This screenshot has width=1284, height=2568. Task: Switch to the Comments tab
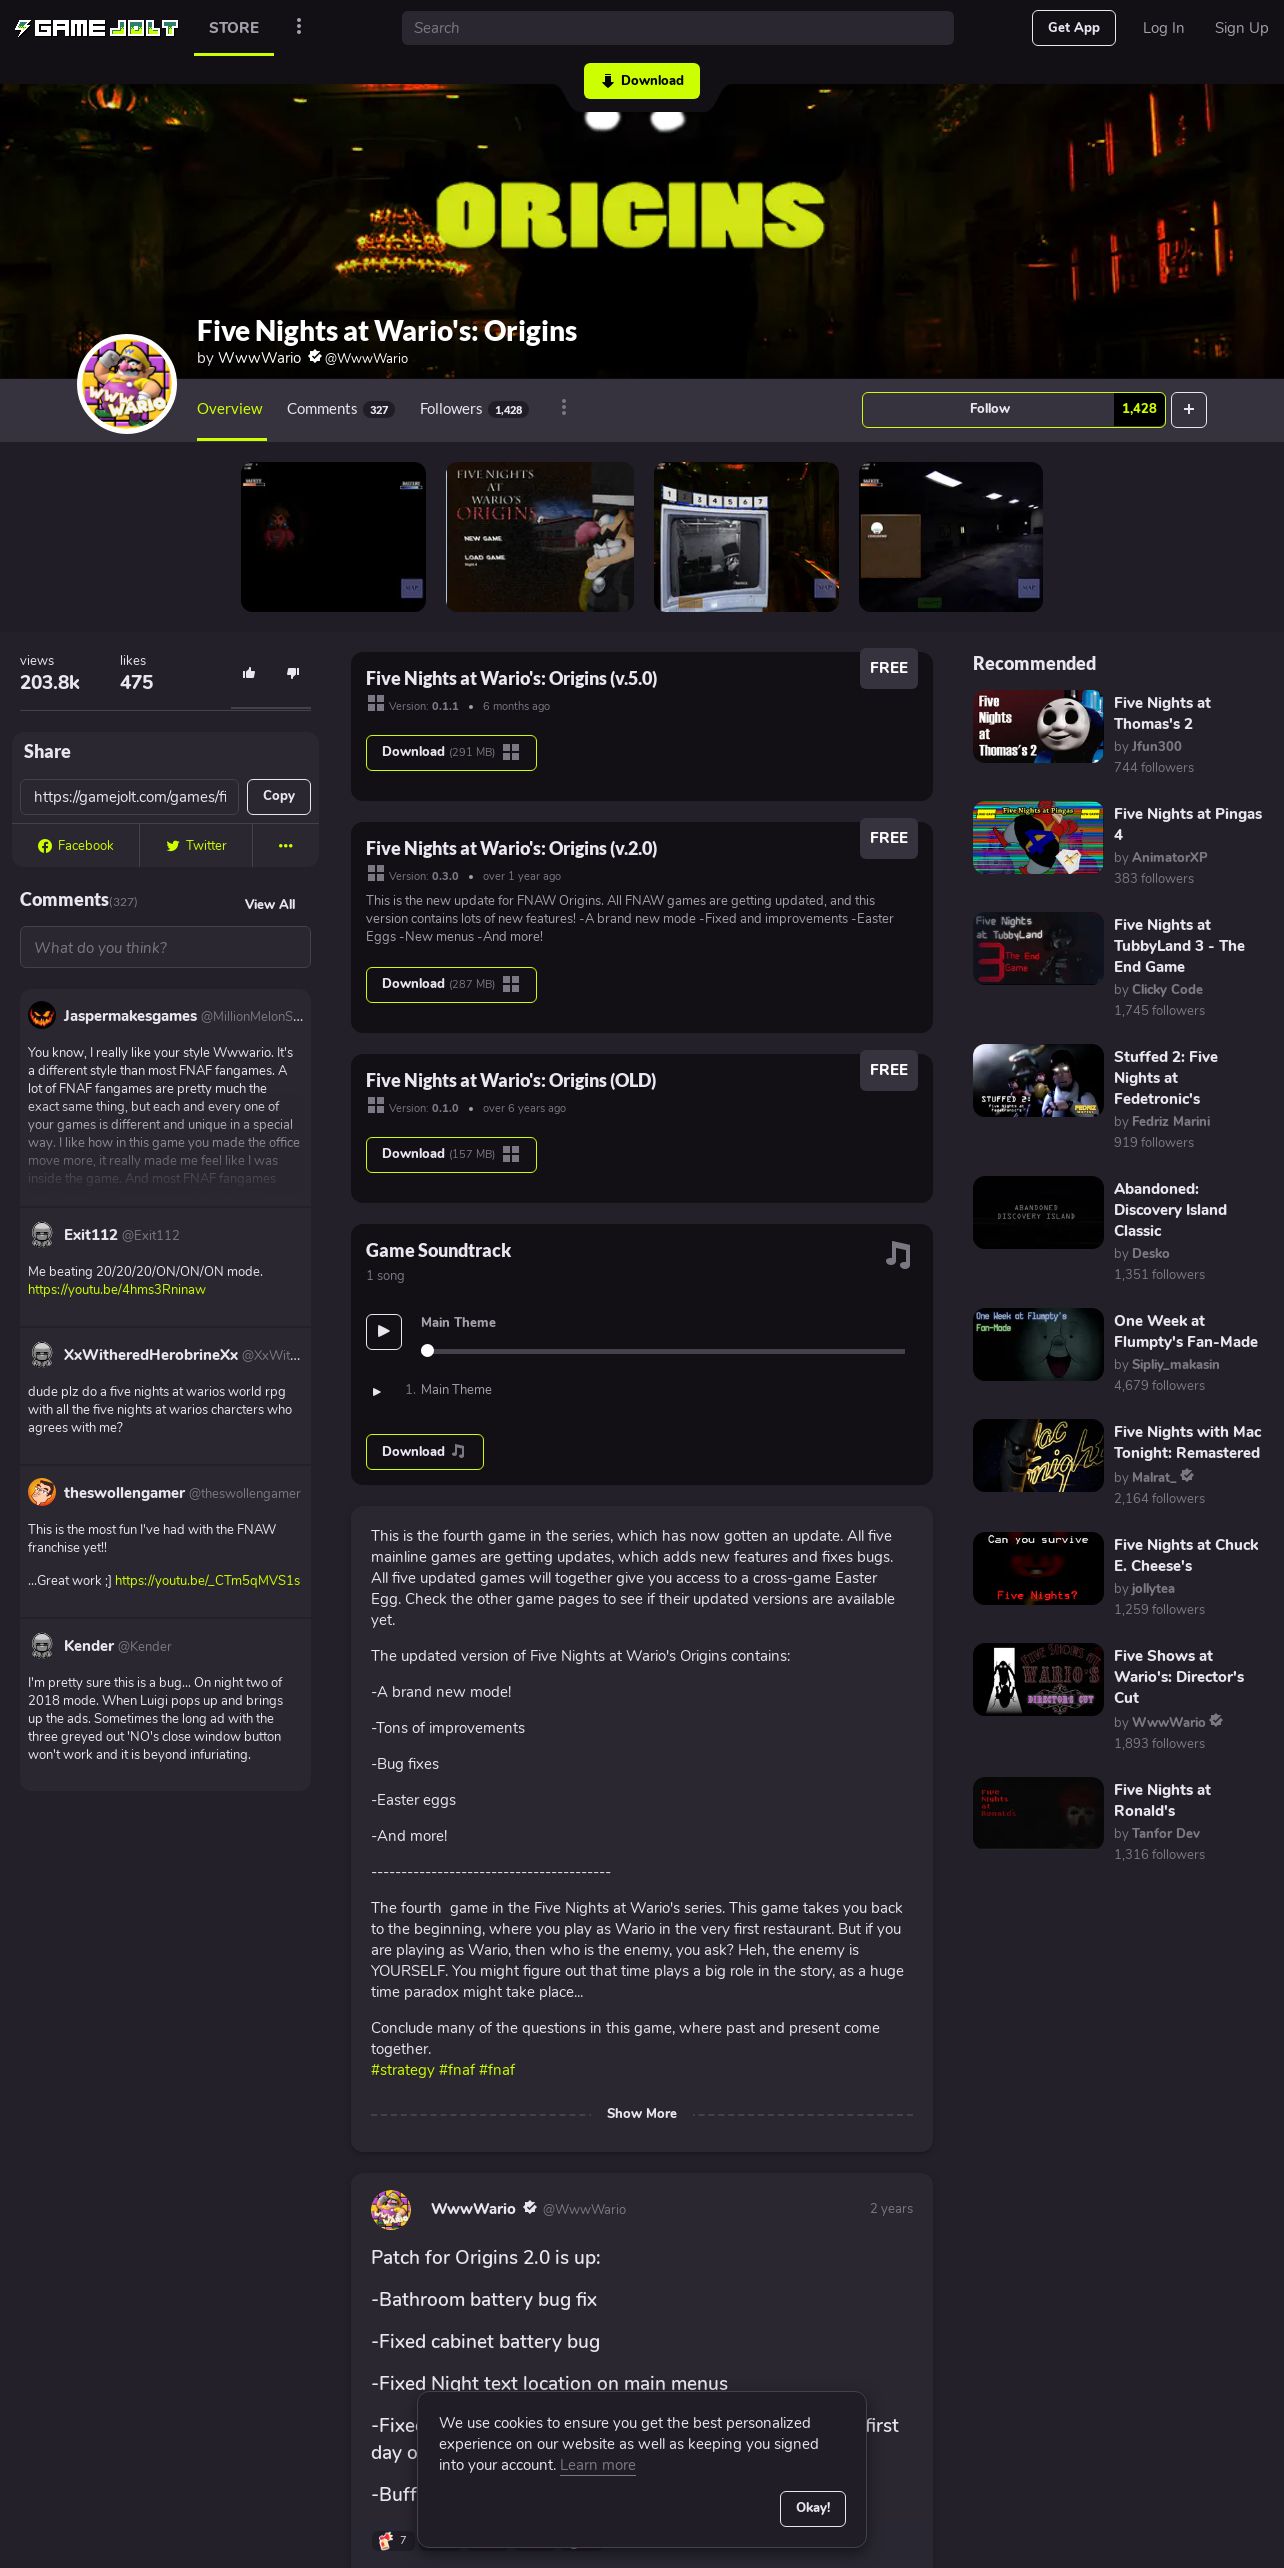pyautogui.click(x=340, y=409)
